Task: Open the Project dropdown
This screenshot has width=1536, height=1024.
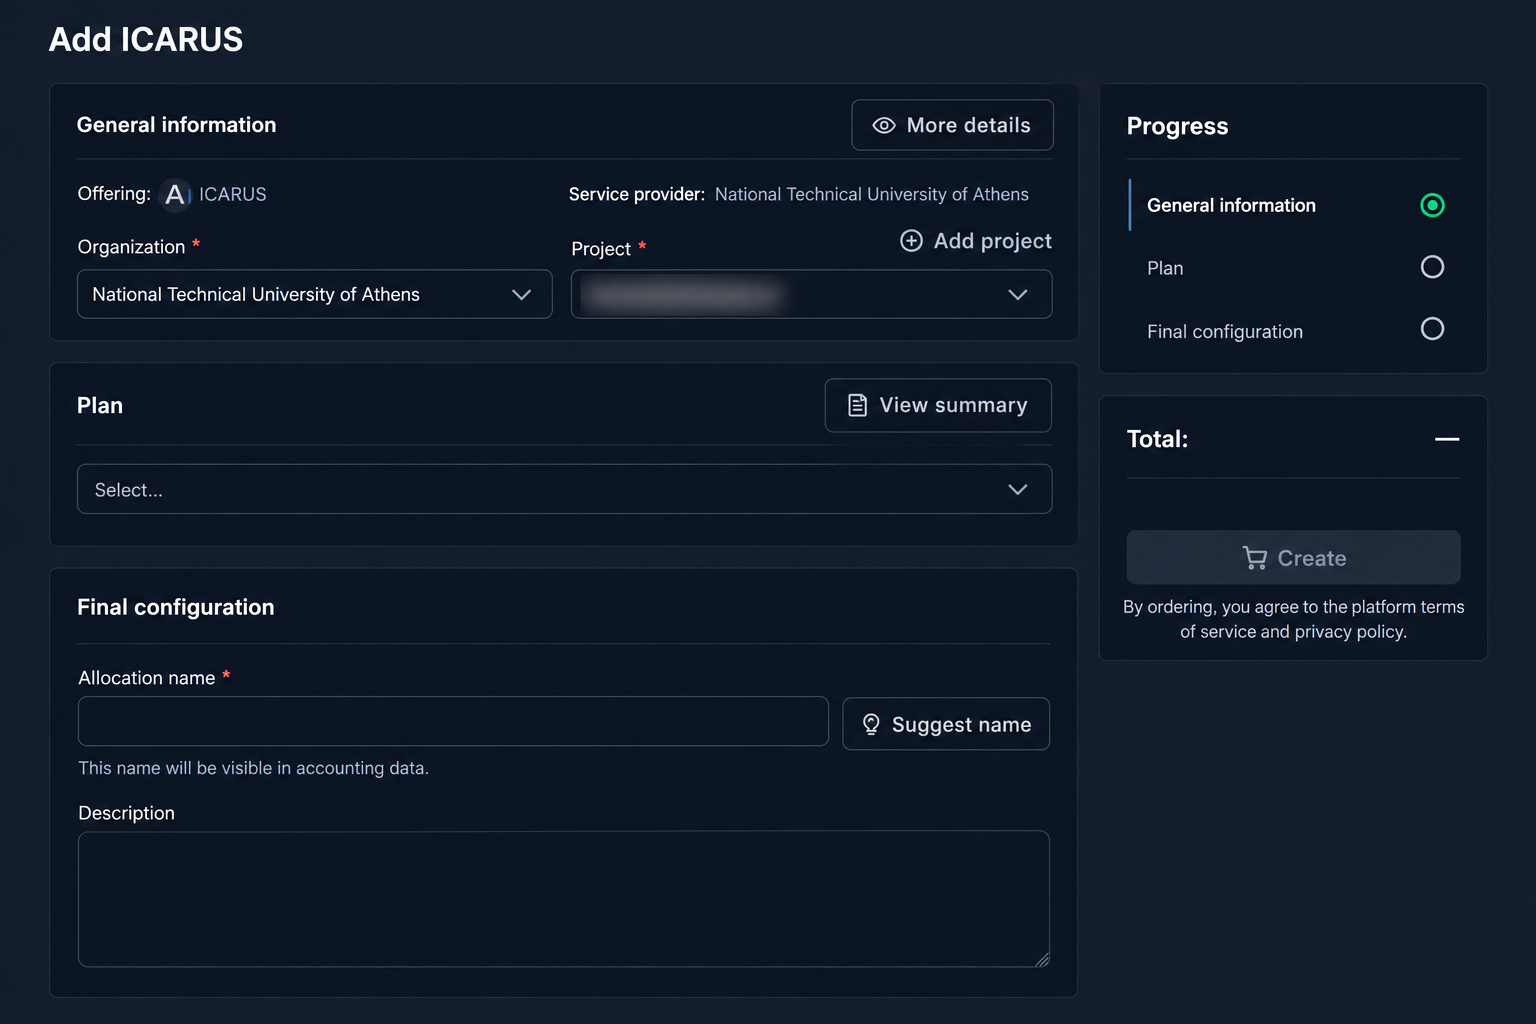Action: click(x=811, y=294)
